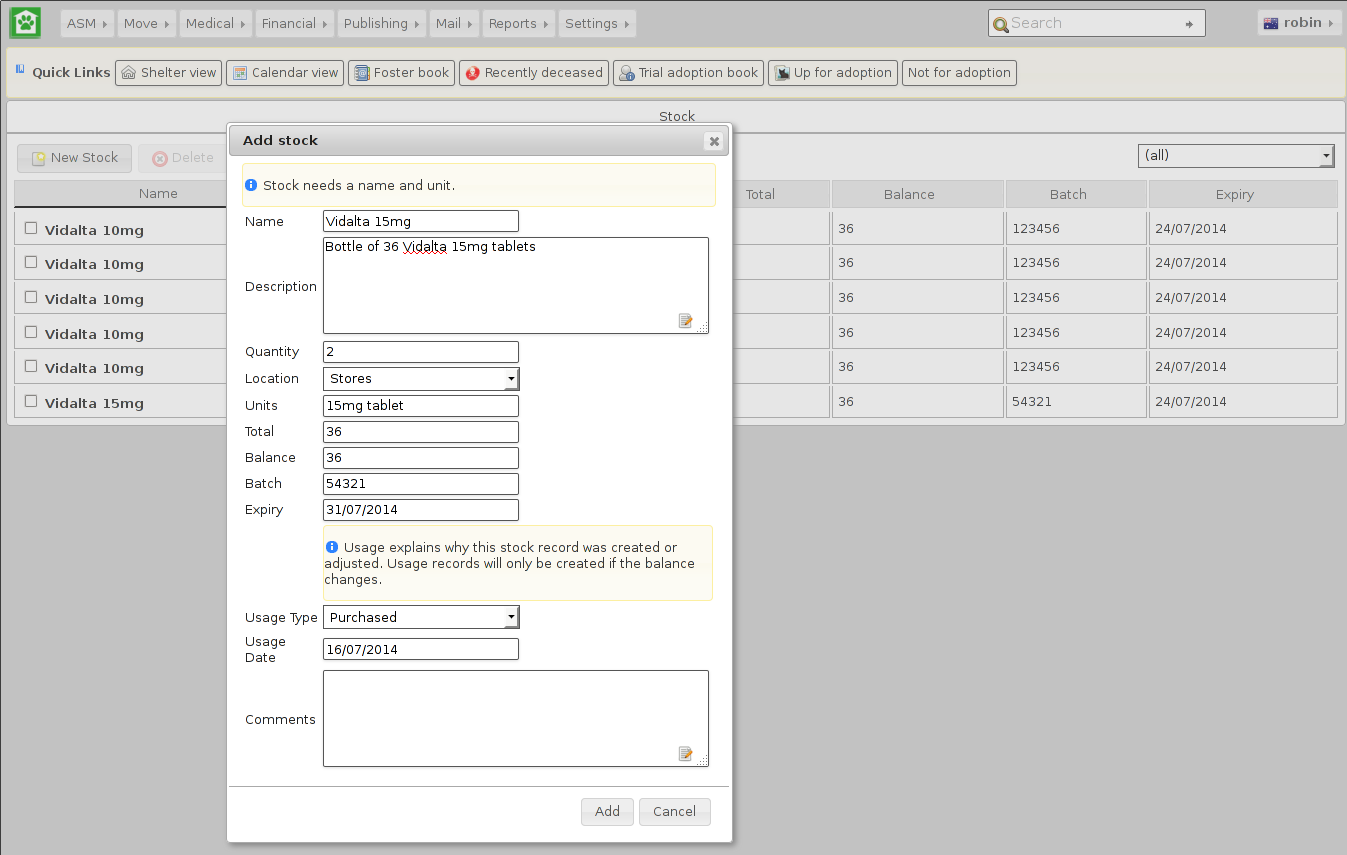Screen dimensions: 1347x855
Task: Click into the Expiry date field
Action: tap(421, 510)
